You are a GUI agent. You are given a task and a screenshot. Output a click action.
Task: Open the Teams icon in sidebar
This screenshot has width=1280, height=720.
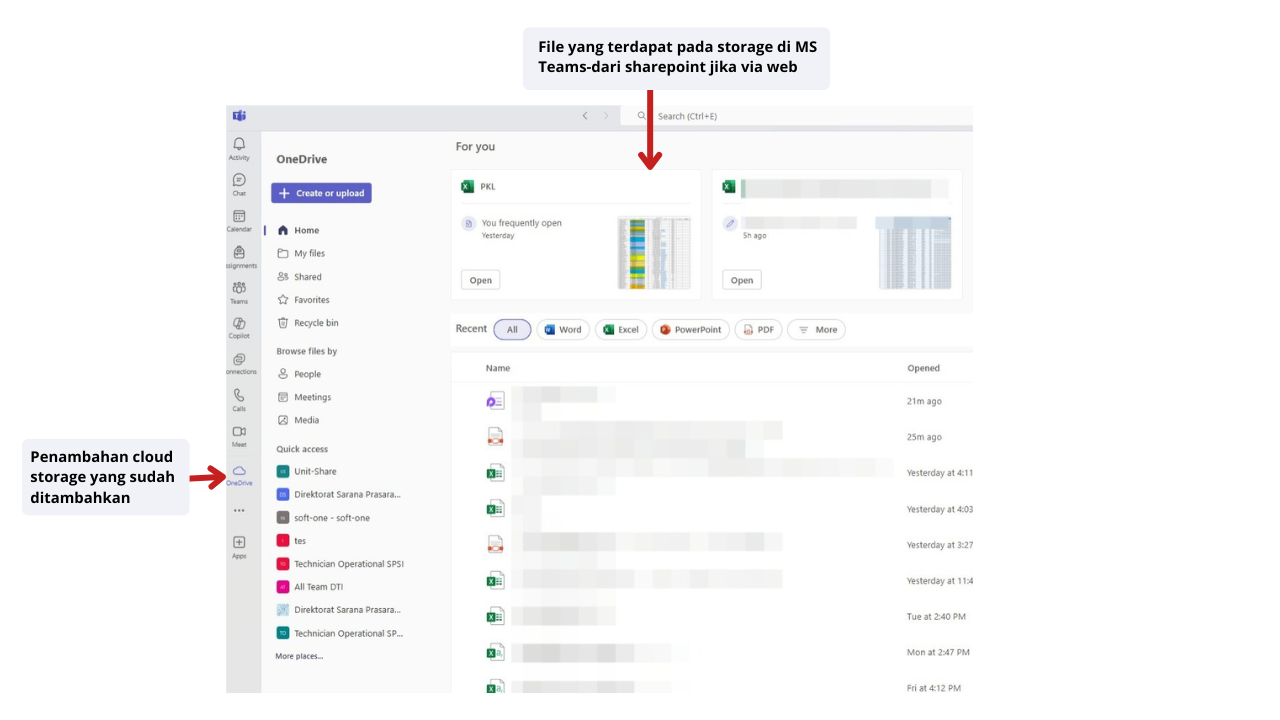click(x=239, y=289)
